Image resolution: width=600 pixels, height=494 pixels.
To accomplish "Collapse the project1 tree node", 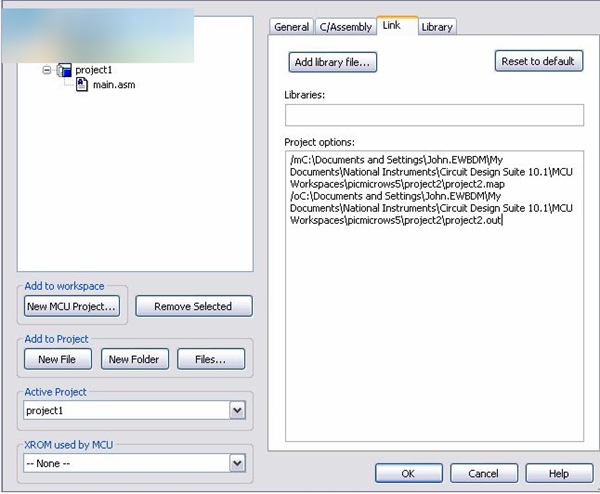I will coord(47,70).
